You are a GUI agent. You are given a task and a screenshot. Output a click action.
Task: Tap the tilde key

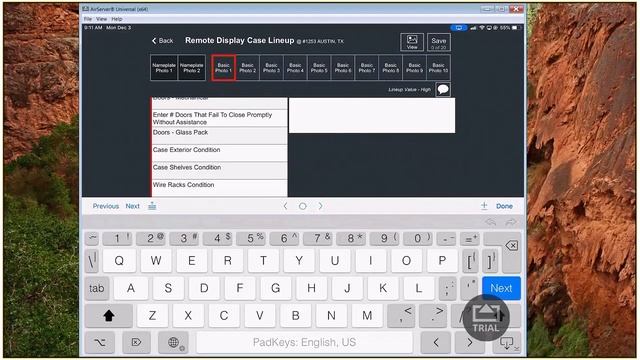pyautogui.click(x=92, y=238)
